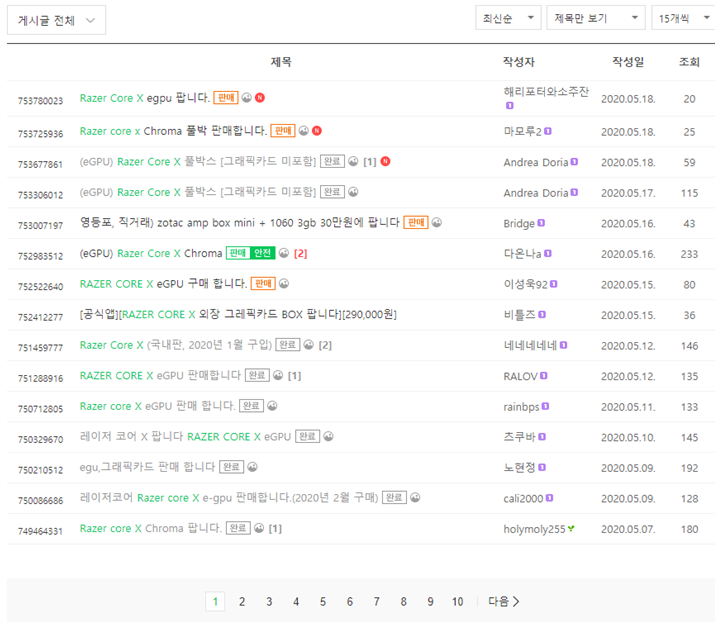715x622 pixels.
Task: Open post 753677861 Razer Core X 풀박스
Action: pyautogui.click(x=198, y=161)
